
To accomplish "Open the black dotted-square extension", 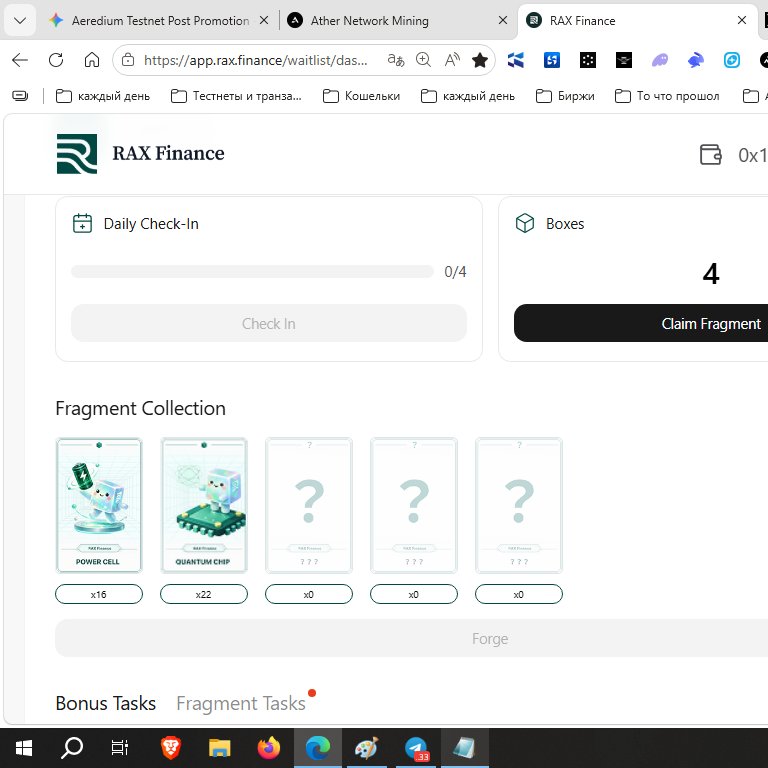I will click(588, 60).
